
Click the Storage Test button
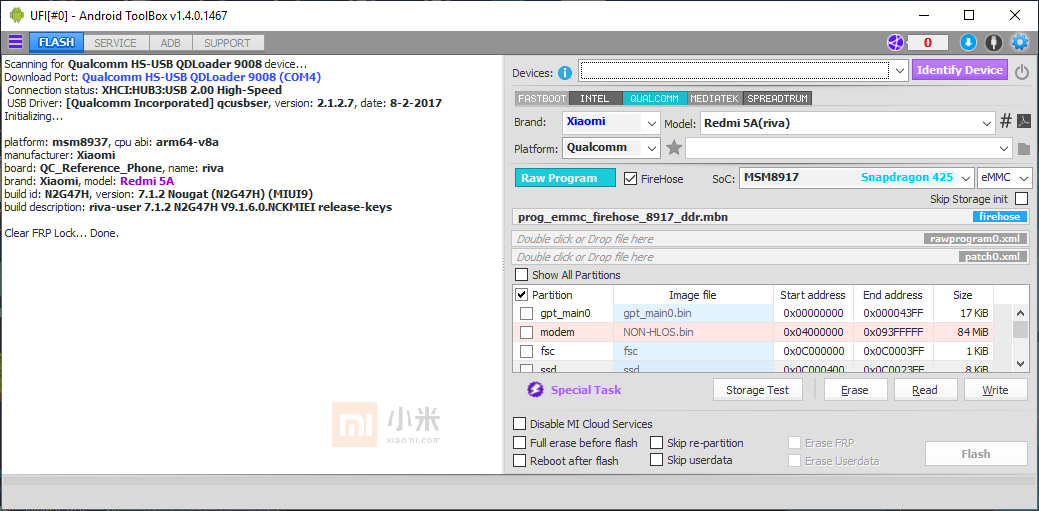(x=757, y=390)
